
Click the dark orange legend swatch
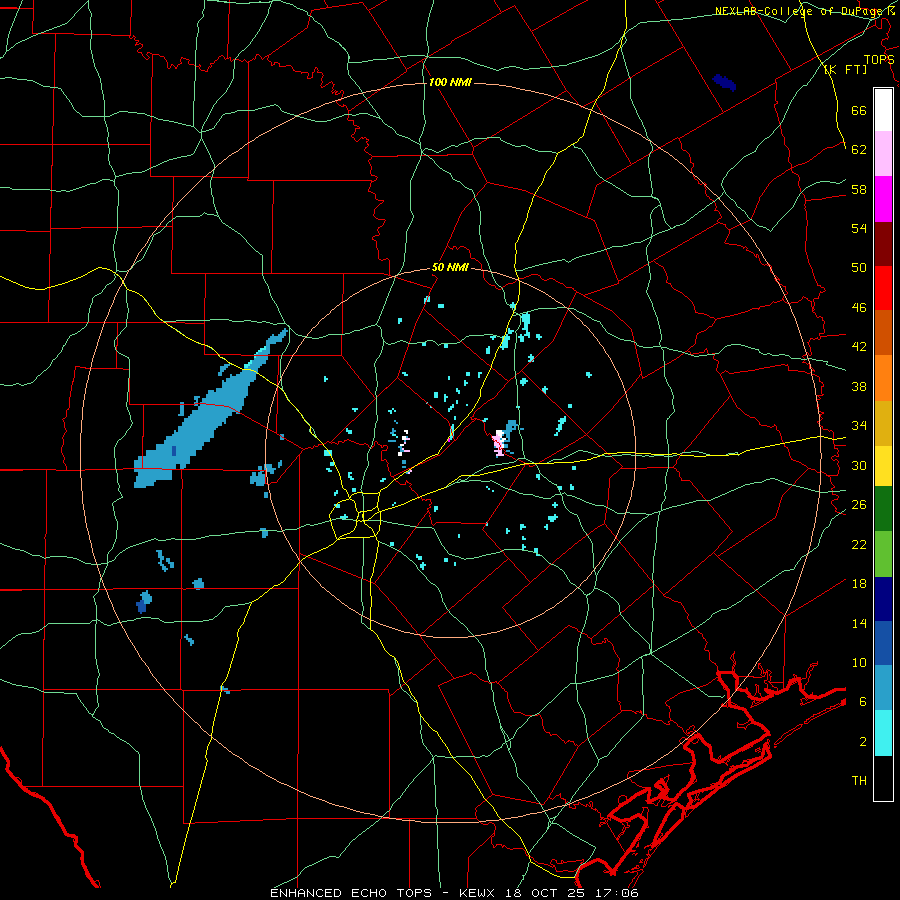click(x=883, y=332)
